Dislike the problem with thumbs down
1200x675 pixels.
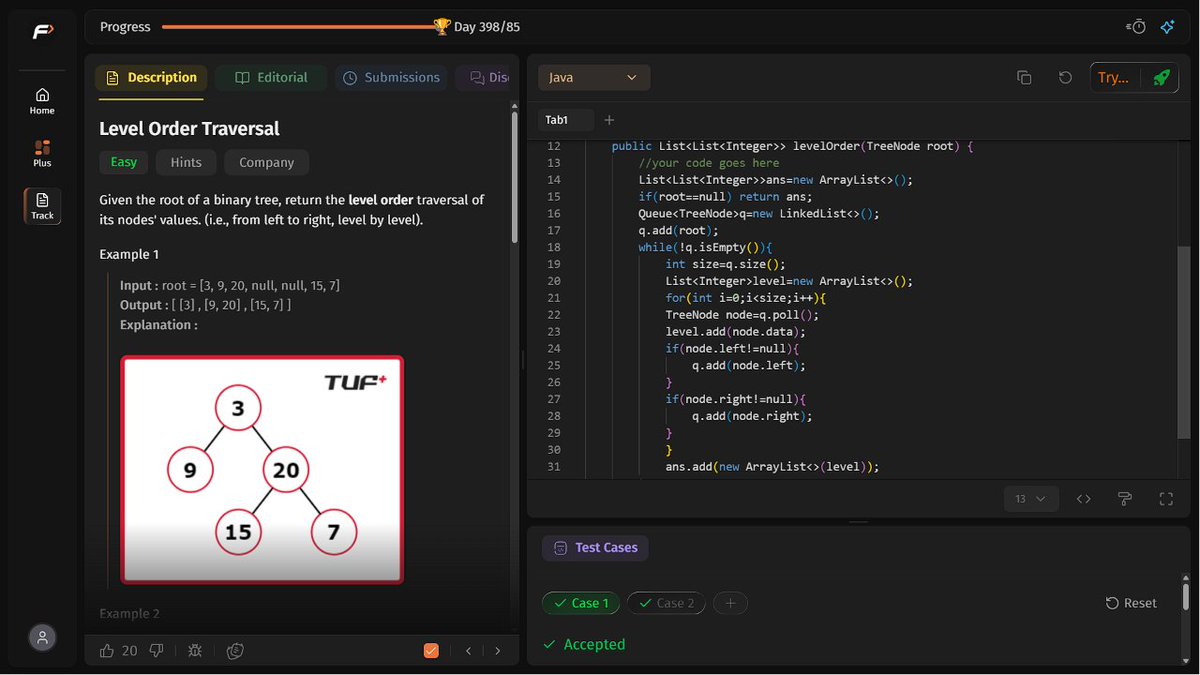pos(156,651)
